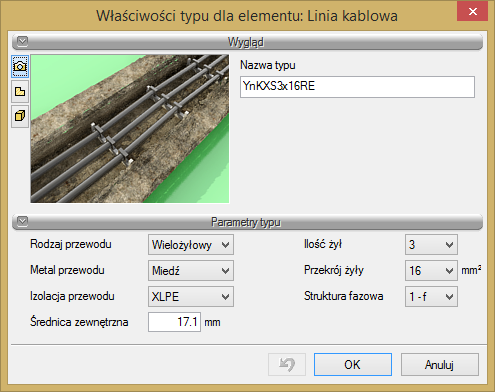Collapse the Wygląd section
The width and height of the screenshot is (495, 392).
coord(22,41)
